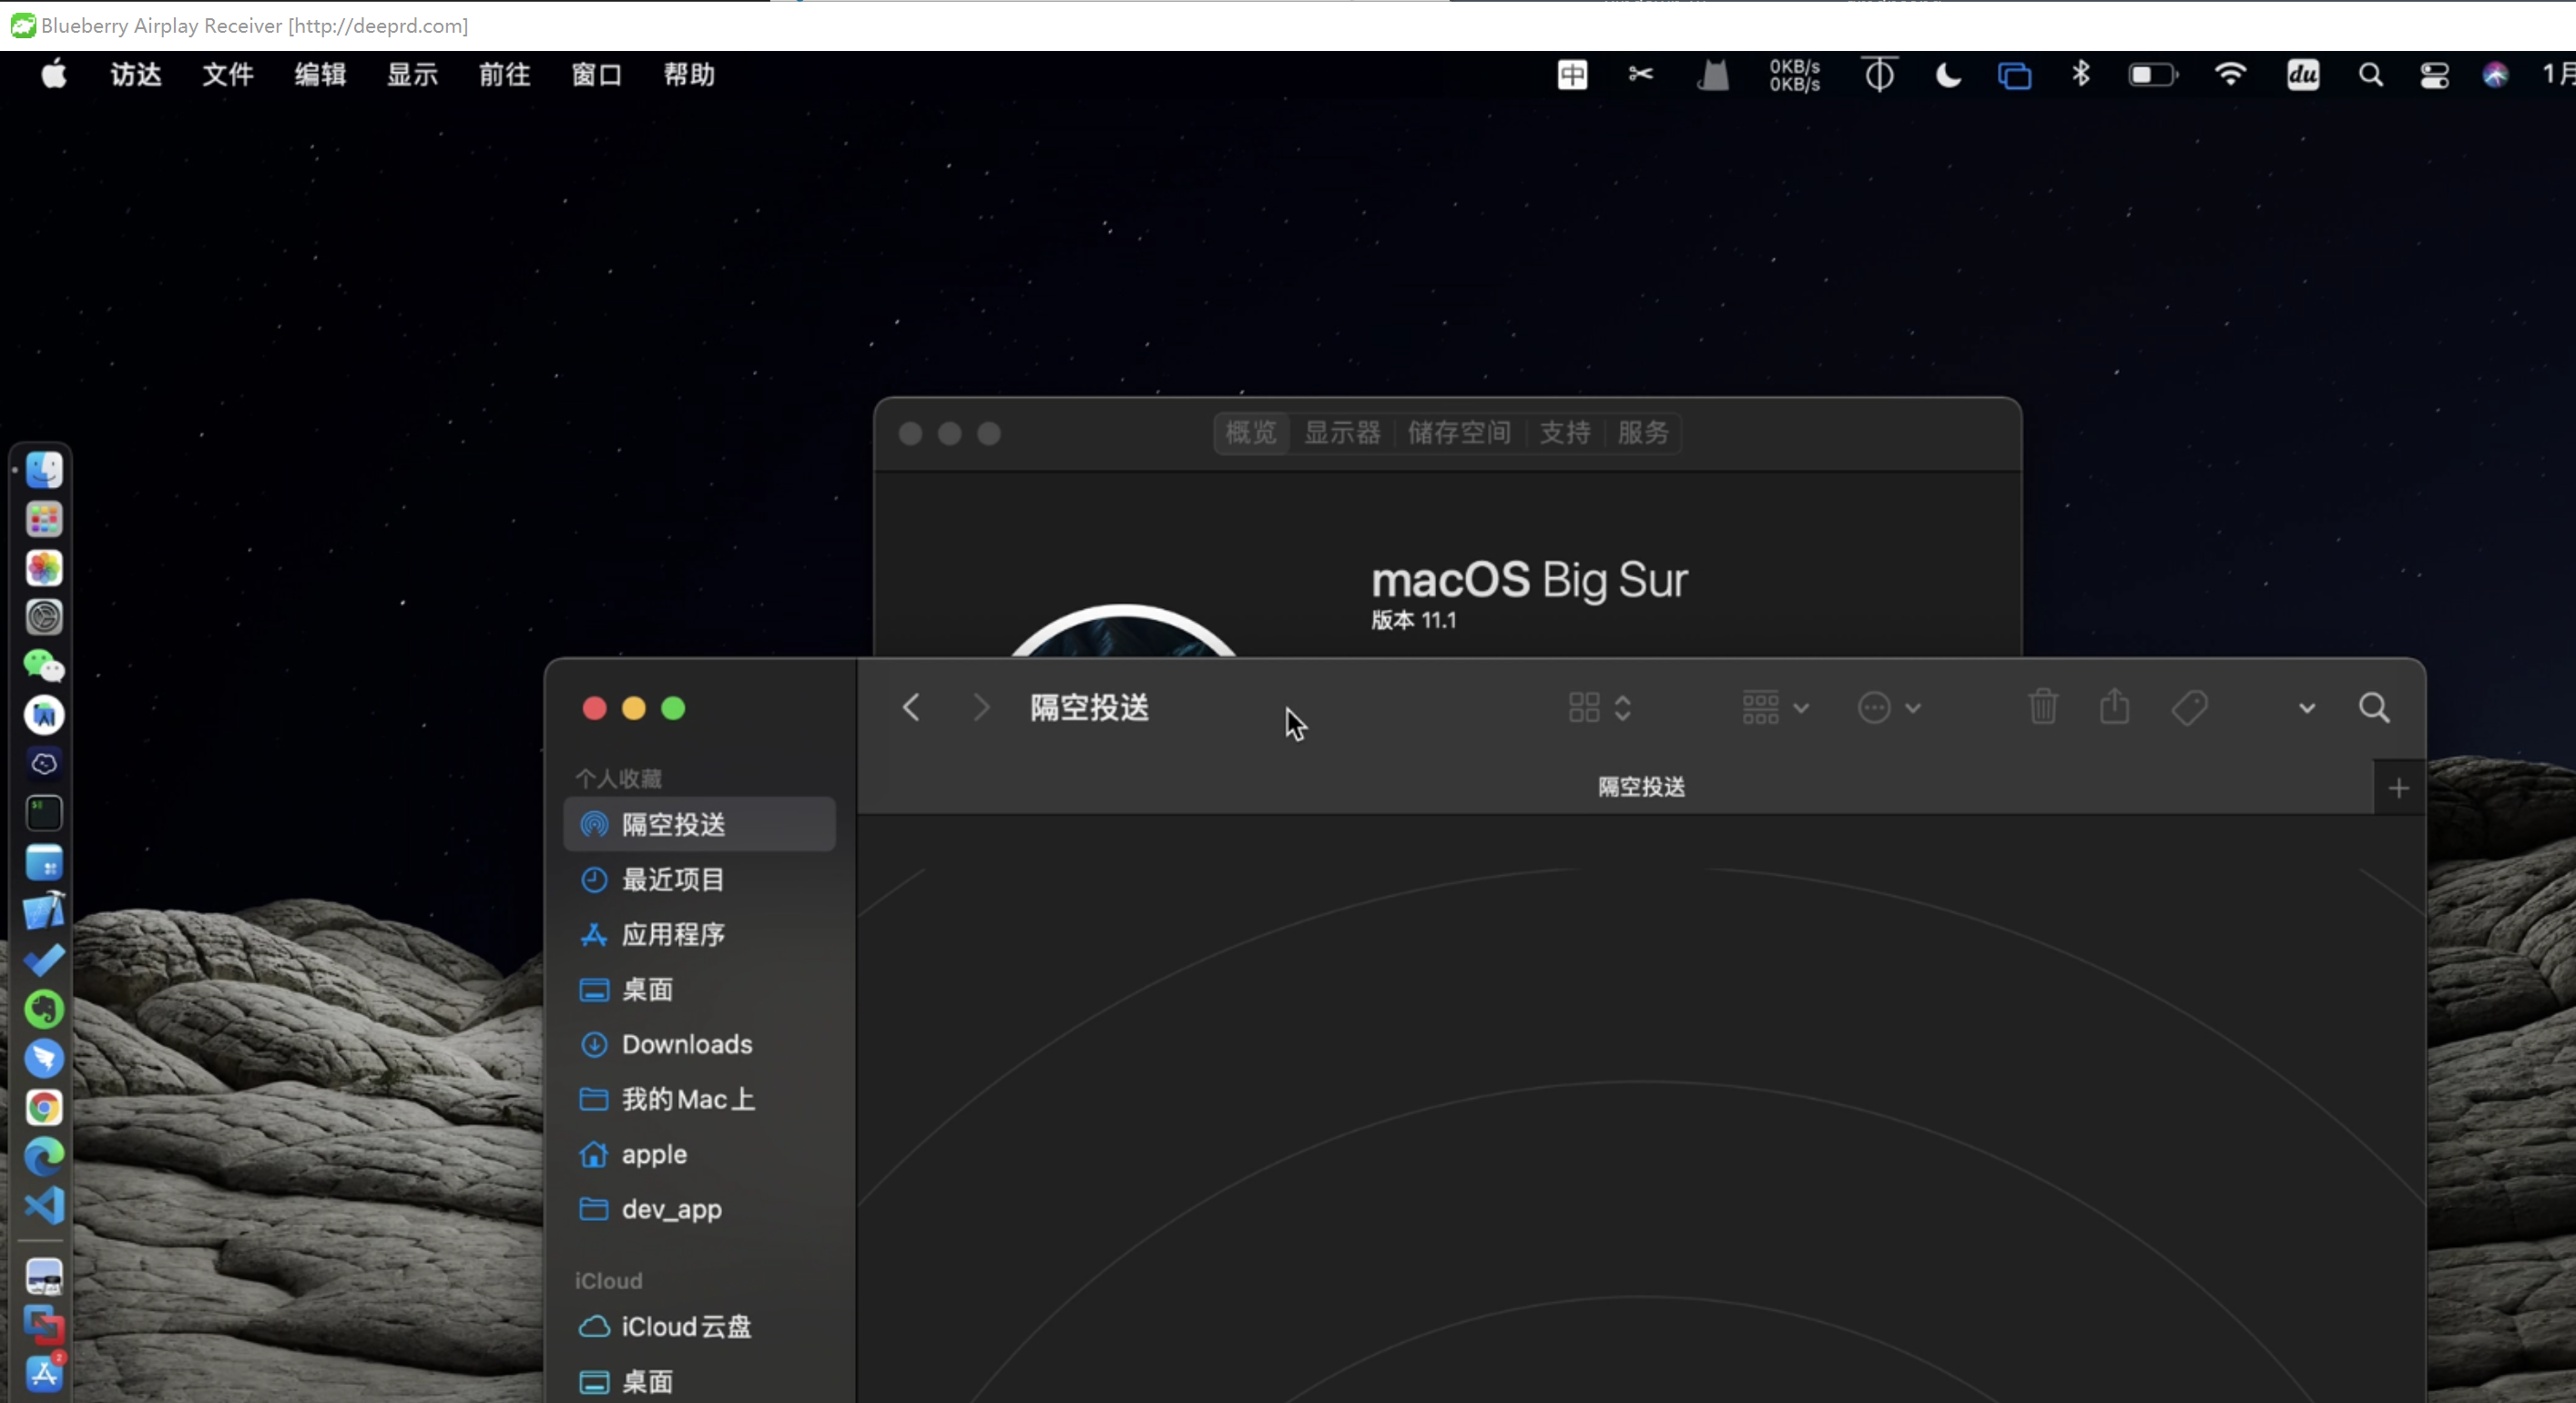Screen dimensions: 2576x1403
Task: Open Control Center in menu bar
Action: [x=2434, y=76]
